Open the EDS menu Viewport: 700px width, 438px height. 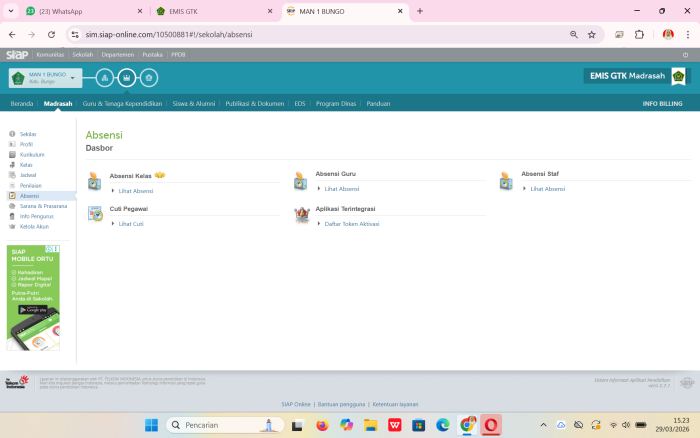[x=300, y=104]
